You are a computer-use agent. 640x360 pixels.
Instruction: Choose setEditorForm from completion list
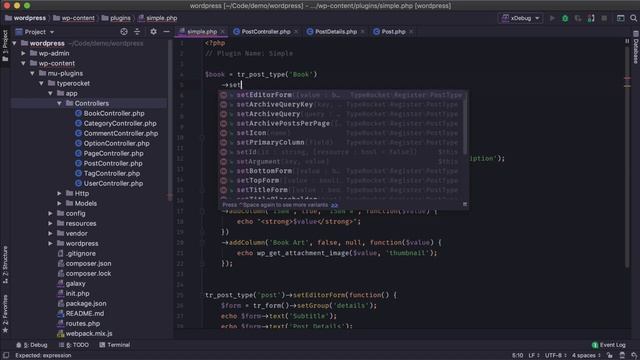coord(342,95)
